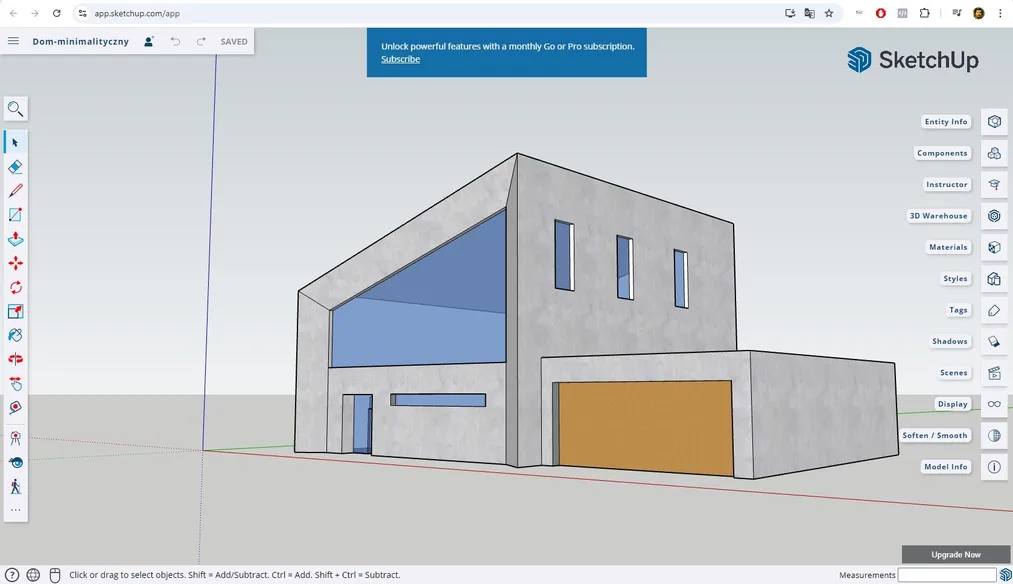Screen dimensions: 1013x584
Task: Expand more tools via the toolbar ellipsis
Action: coord(15,511)
